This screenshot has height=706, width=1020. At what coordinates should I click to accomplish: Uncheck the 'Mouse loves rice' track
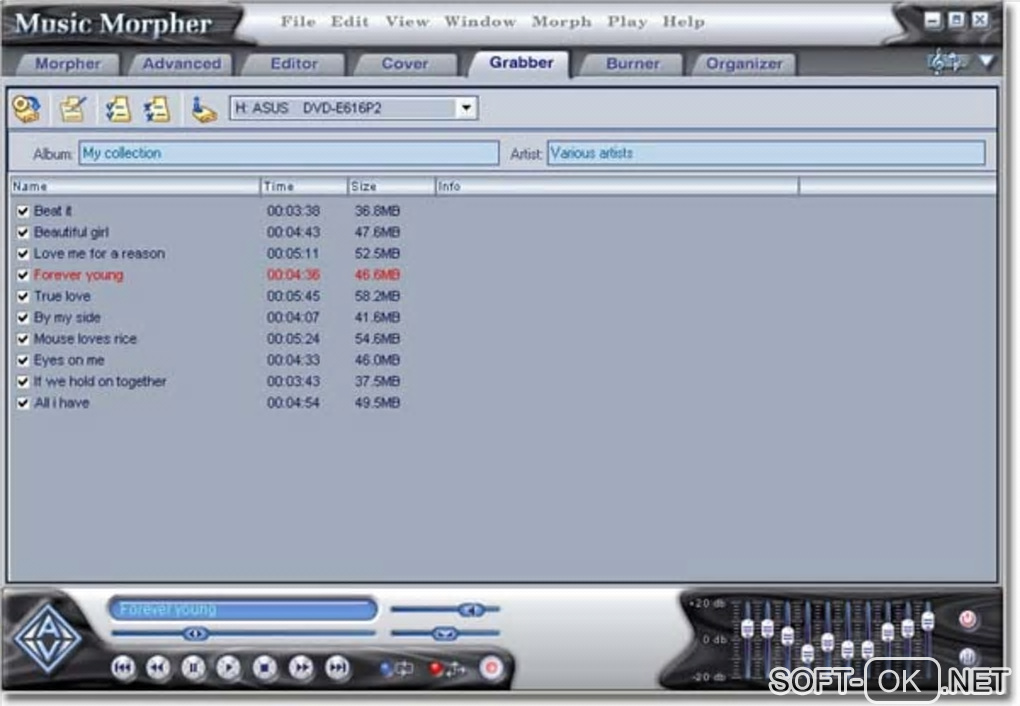[23, 340]
